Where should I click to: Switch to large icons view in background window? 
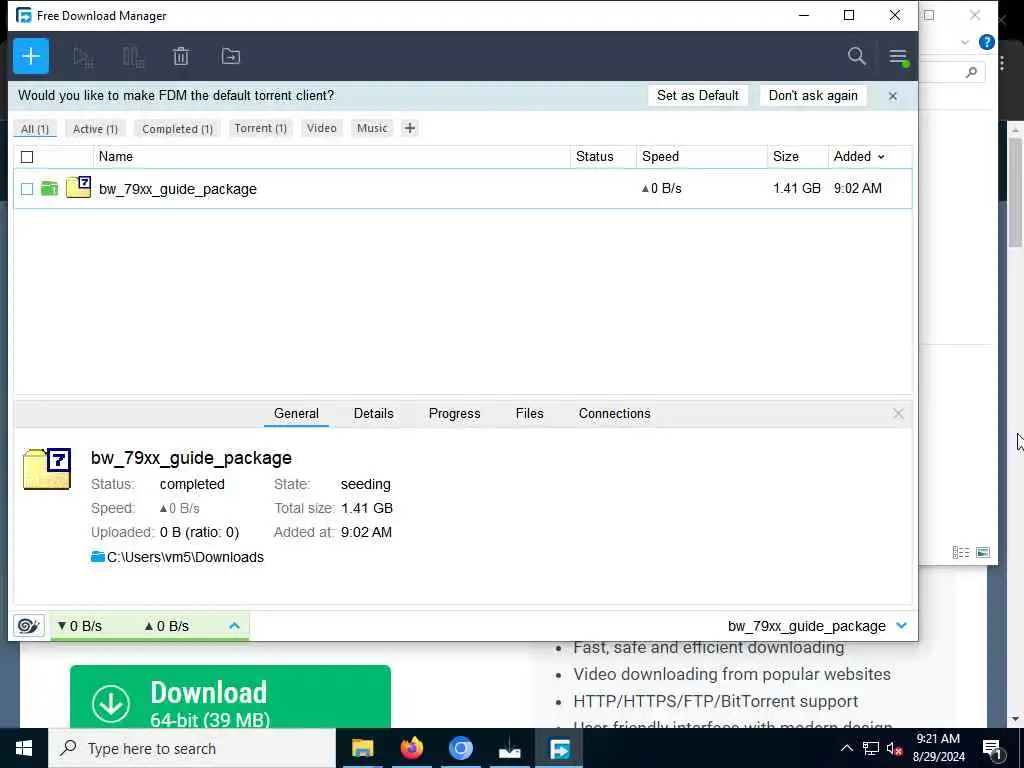(x=983, y=552)
